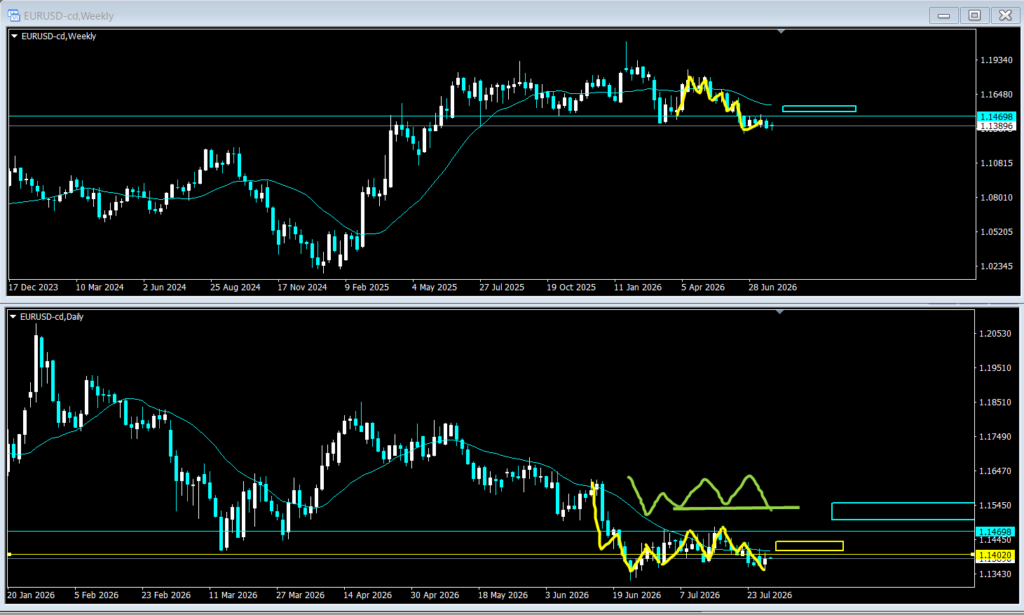
Task: Click the 28 Jun 2026 date label
Action: [x=773, y=287]
